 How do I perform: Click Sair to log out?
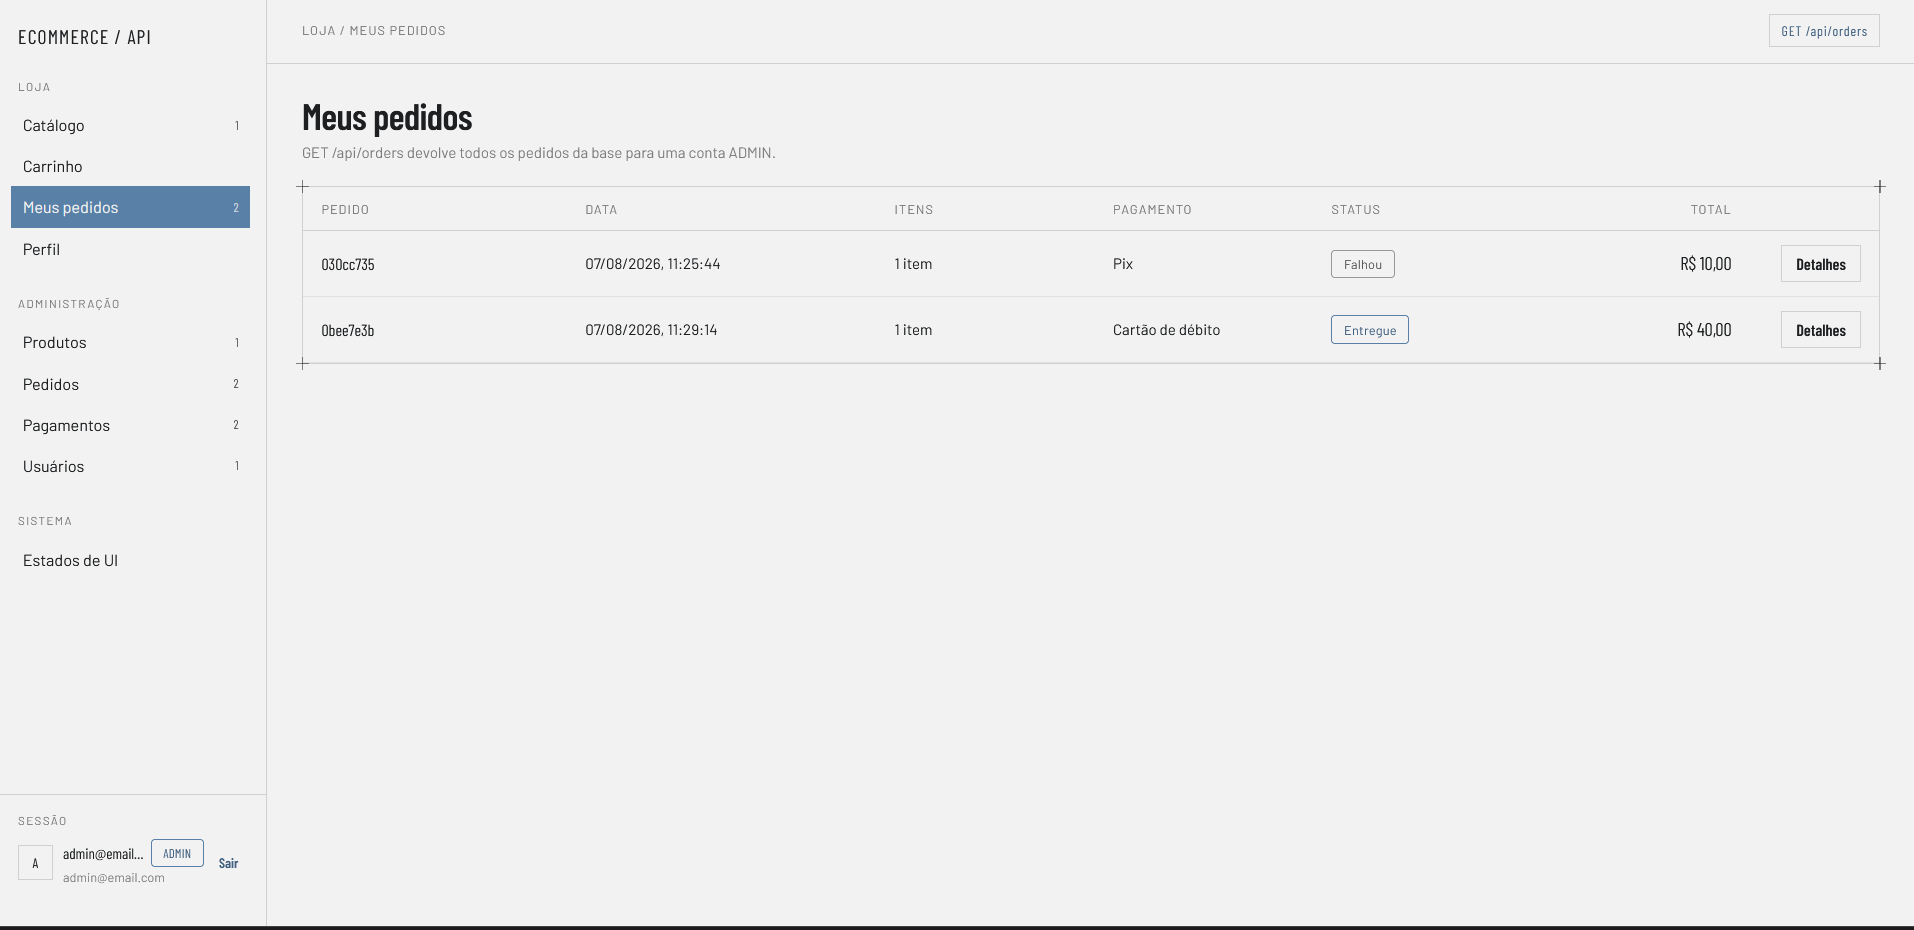tap(228, 863)
